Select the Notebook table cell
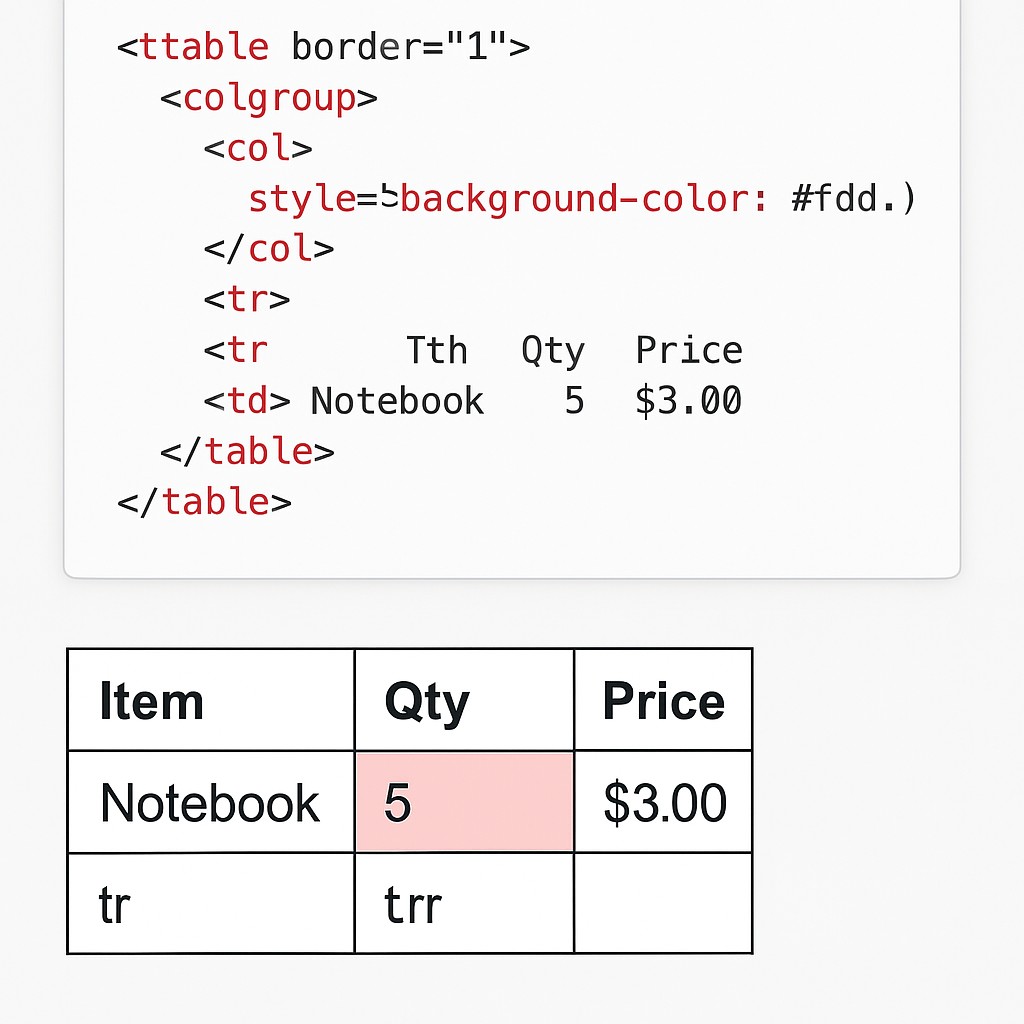This screenshot has width=1024, height=1024. pyautogui.click(x=211, y=802)
